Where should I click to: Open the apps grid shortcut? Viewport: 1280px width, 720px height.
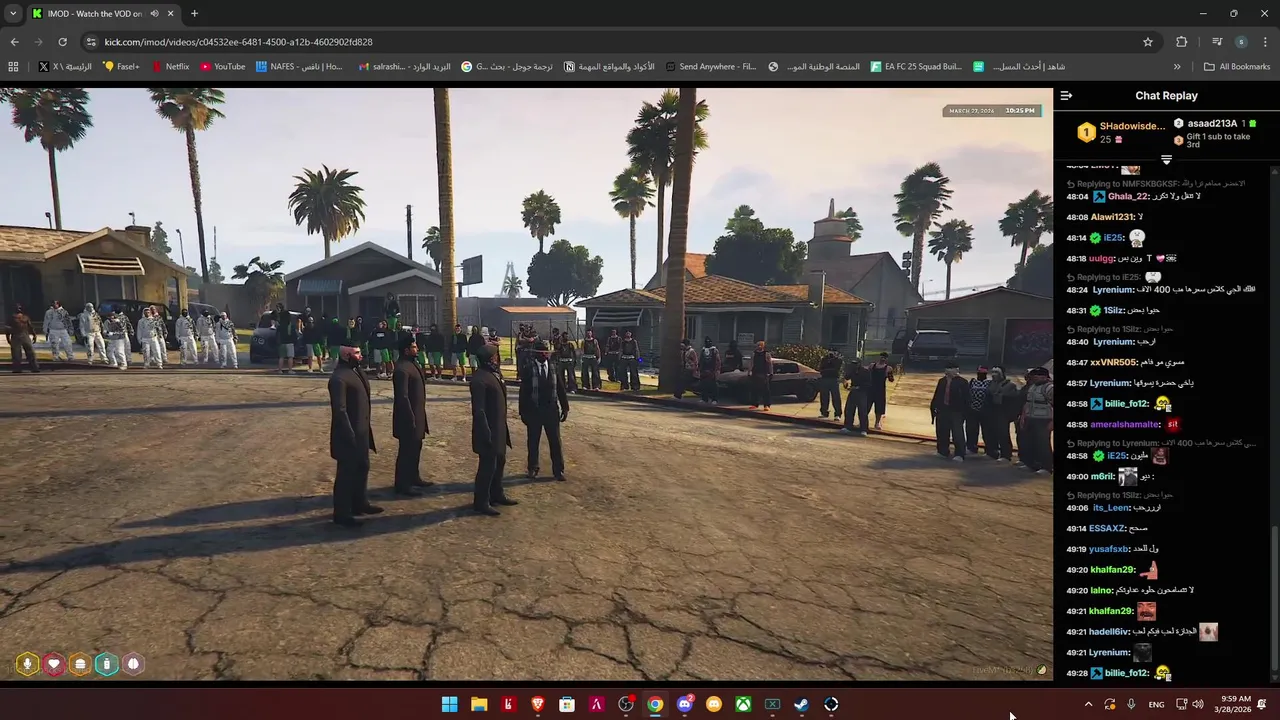click(13, 67)
